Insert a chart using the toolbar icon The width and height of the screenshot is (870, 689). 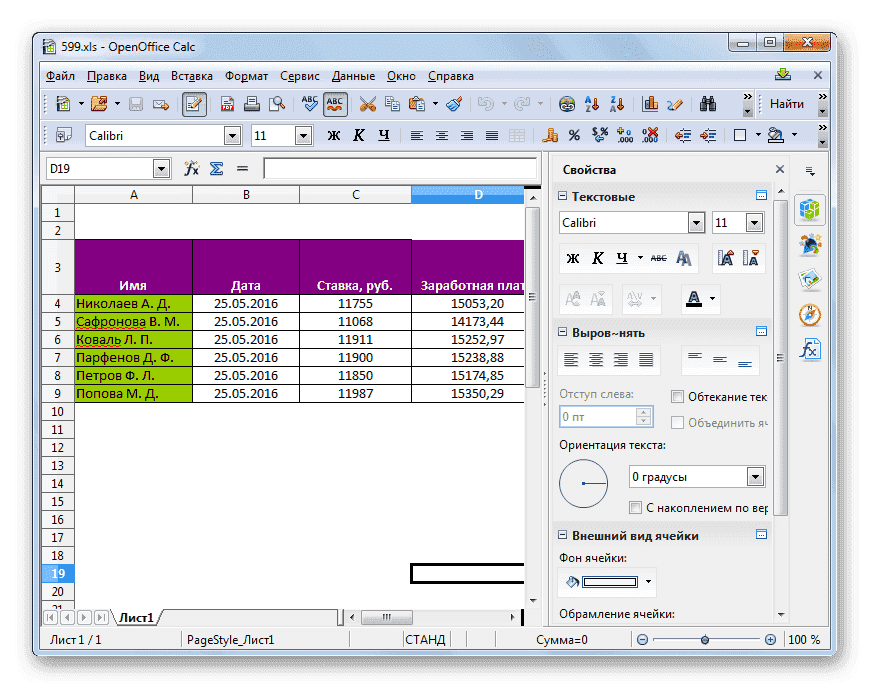click(650, 104)
